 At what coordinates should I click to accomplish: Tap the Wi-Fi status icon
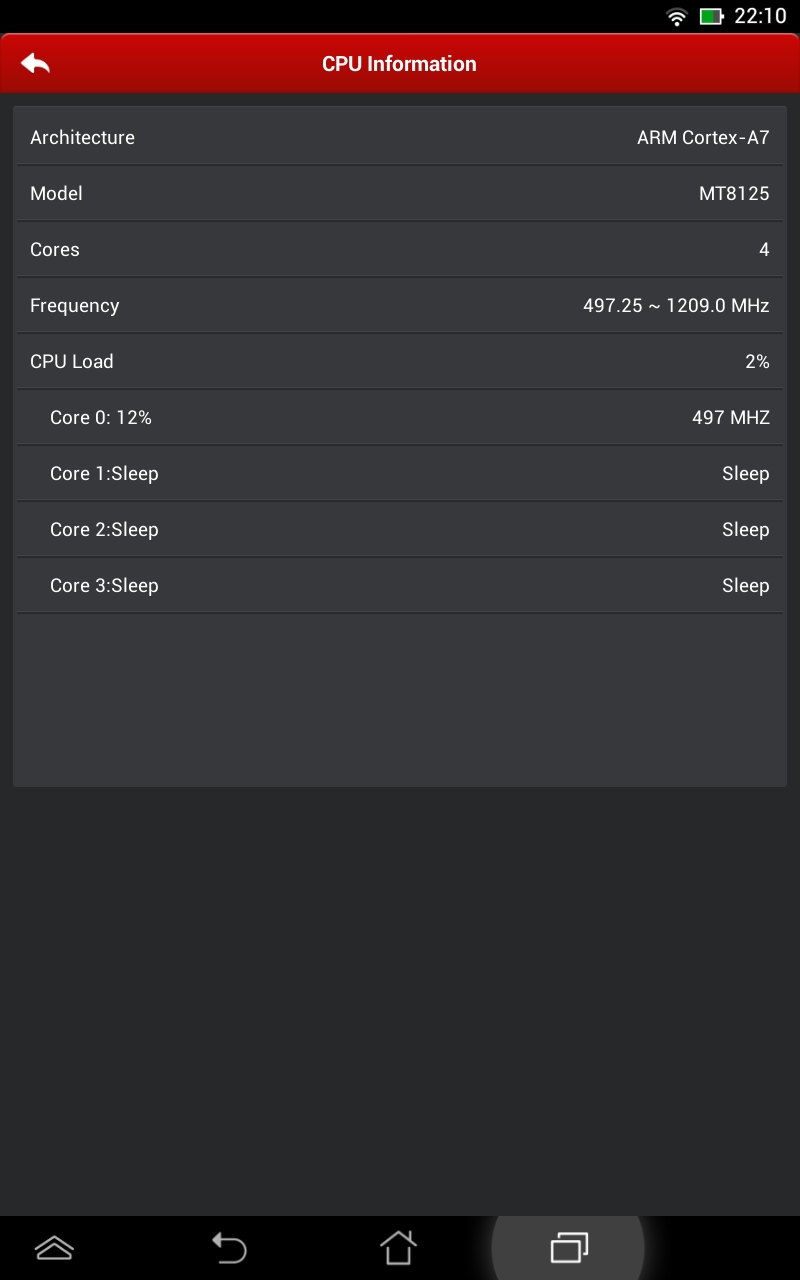tap(677, 16)
